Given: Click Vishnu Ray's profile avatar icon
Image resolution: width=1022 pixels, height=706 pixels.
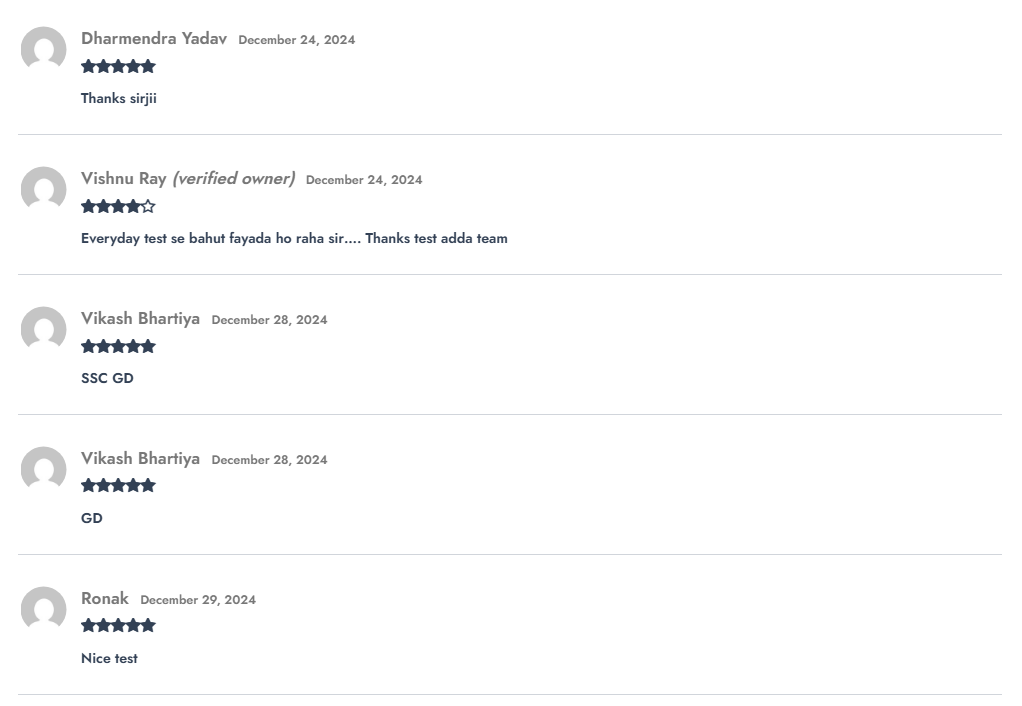Looking at the screenshot, I should coord(44,189).
